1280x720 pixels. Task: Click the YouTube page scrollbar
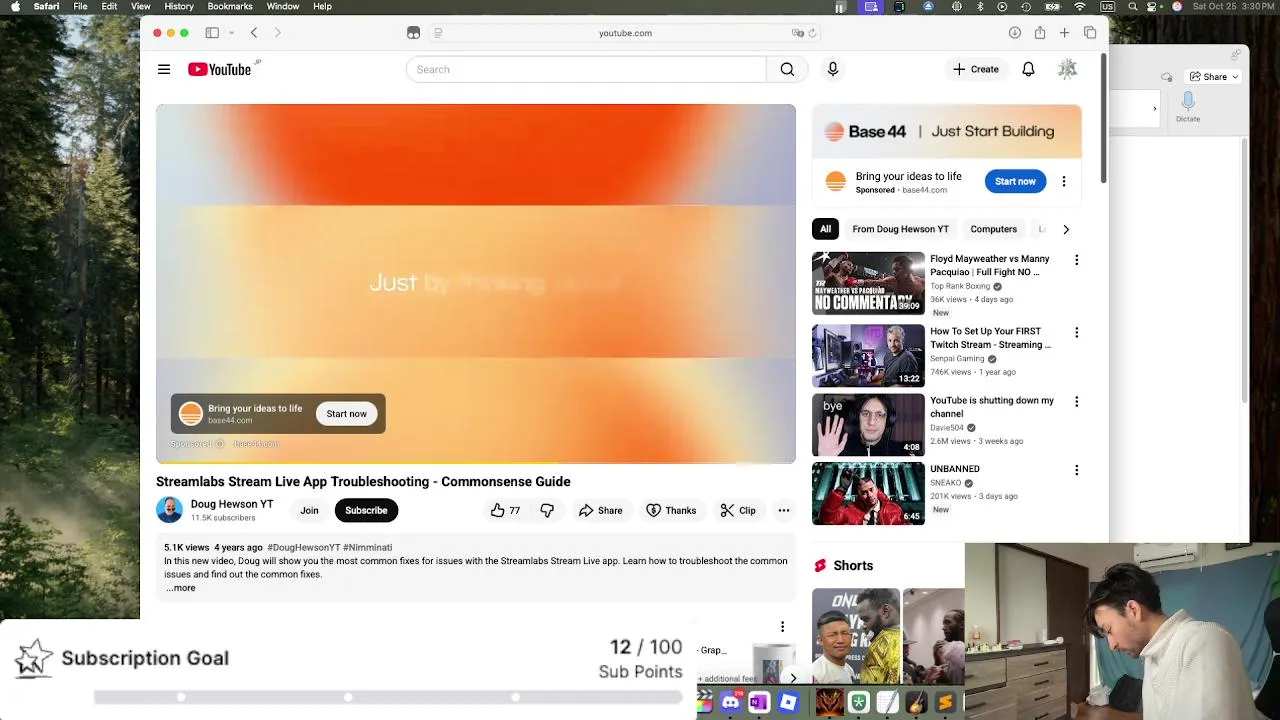click(x=1104, y=118)
